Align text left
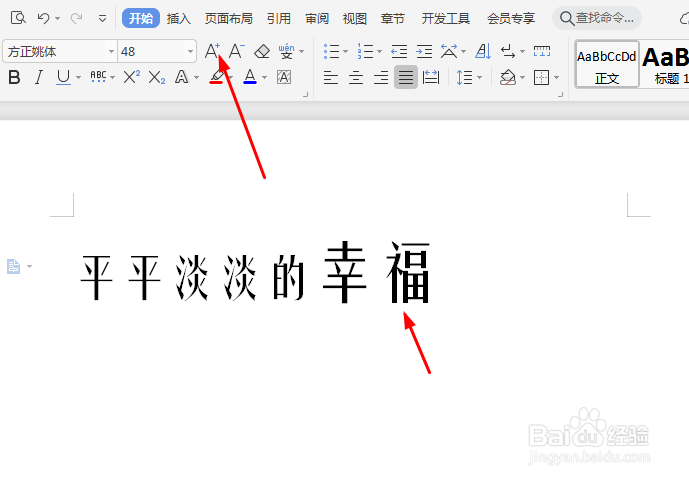Viewport: 689px width, 481px height. (x=331, y=78)
